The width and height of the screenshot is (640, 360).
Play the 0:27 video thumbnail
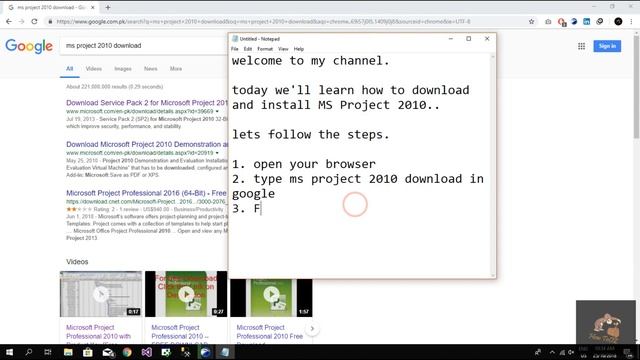(x=186, y=294)
